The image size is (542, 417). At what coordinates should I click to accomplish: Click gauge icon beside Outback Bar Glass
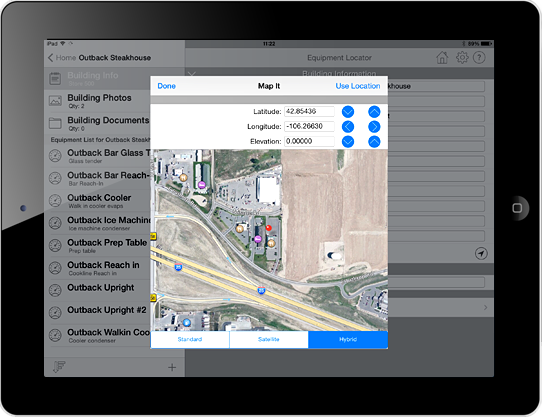55,156
